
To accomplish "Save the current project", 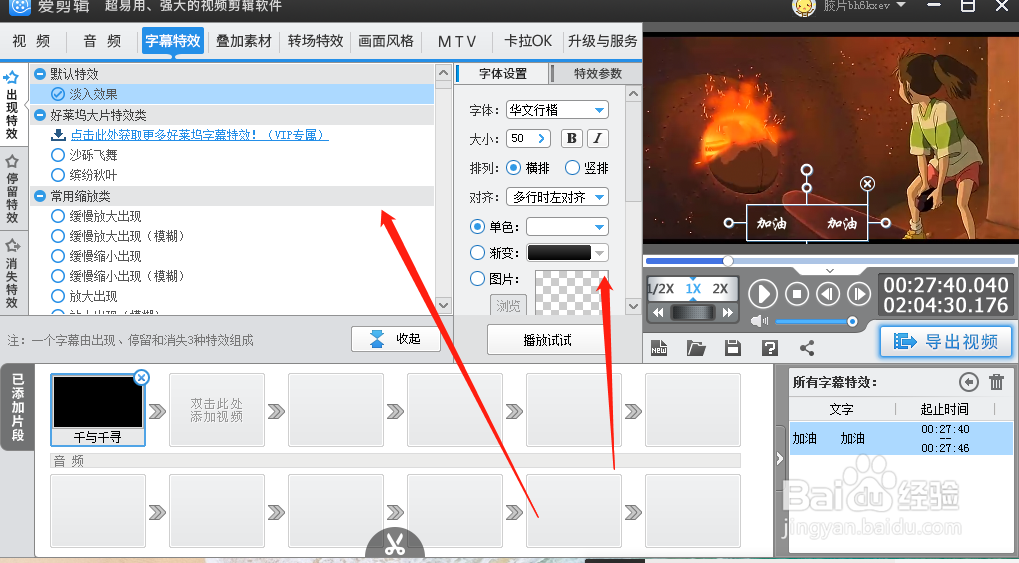I will [x=733, y=348].
